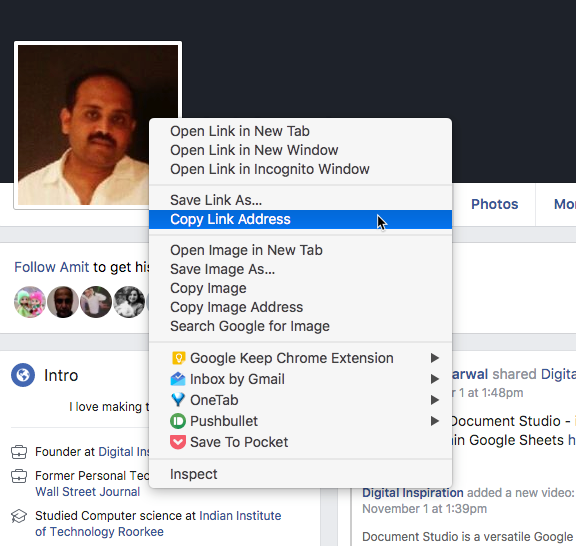Click the second follower avatar, bald man

pos(63,302)
